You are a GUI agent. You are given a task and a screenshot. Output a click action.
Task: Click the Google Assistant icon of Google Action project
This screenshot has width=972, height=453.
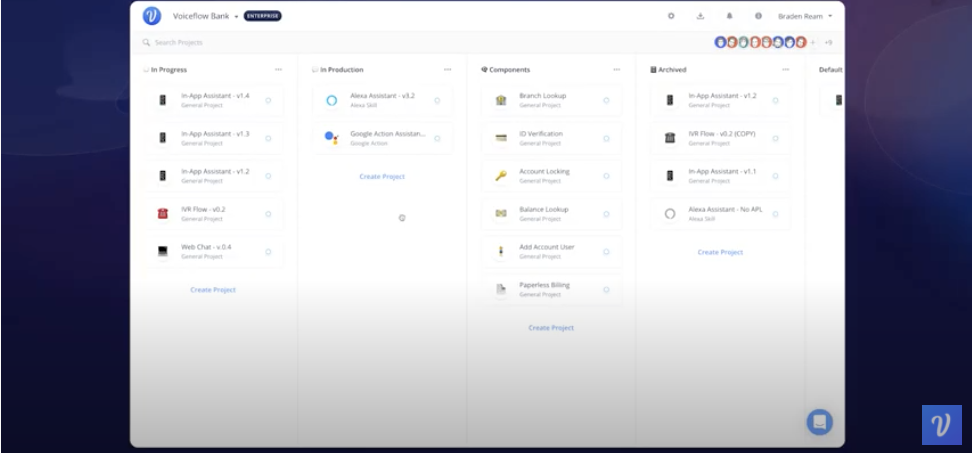coord(332,138)
